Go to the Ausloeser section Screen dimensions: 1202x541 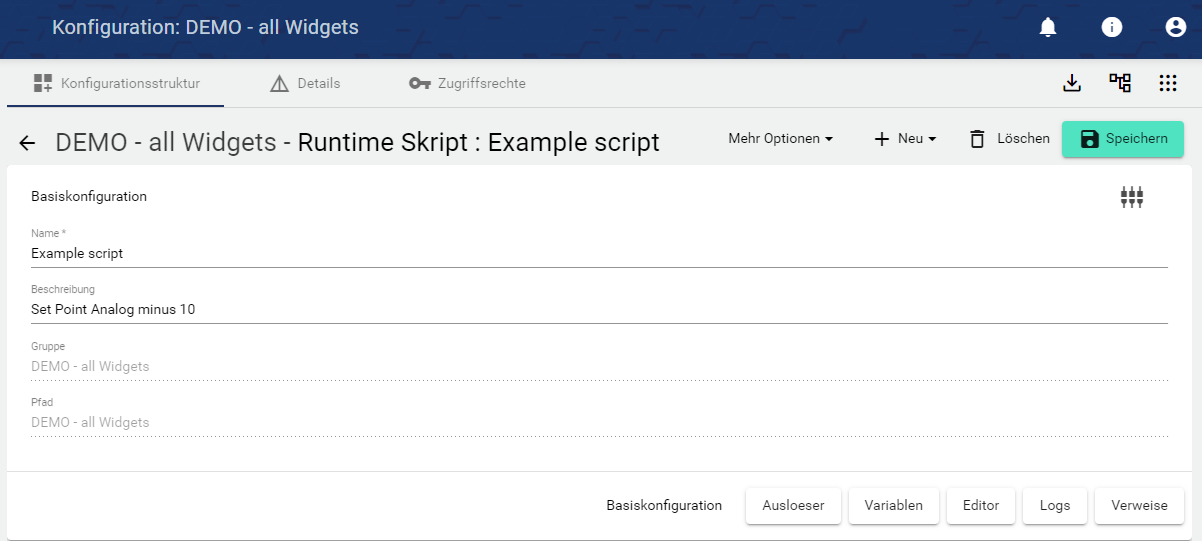793,506
